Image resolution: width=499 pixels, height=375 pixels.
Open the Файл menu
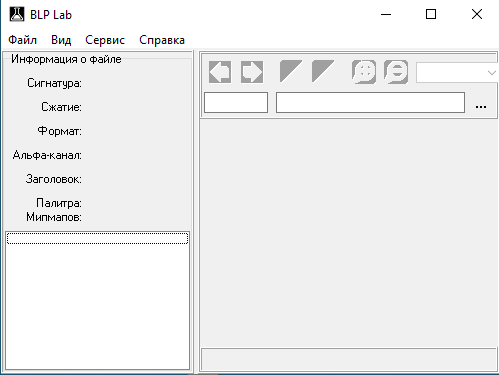pyautogui.click(x=22, y=40)
